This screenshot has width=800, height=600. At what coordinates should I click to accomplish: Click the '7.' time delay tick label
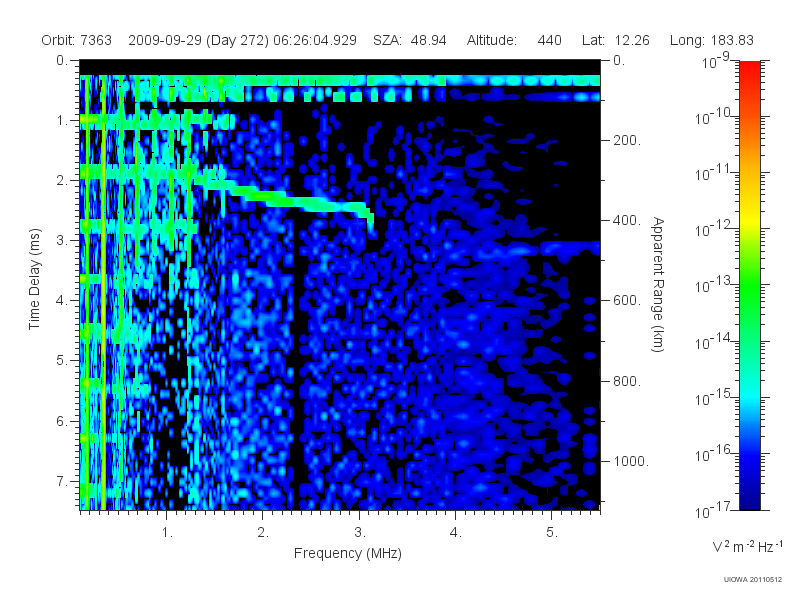click(x=62, y=481)
